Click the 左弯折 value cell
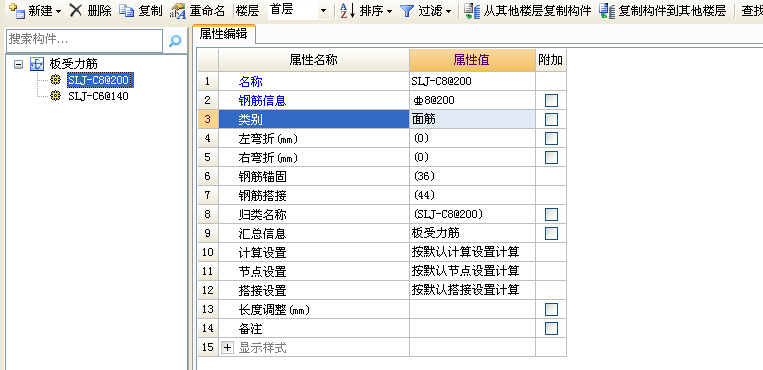This screenshot has width=763, height=370. click(472, 139)
